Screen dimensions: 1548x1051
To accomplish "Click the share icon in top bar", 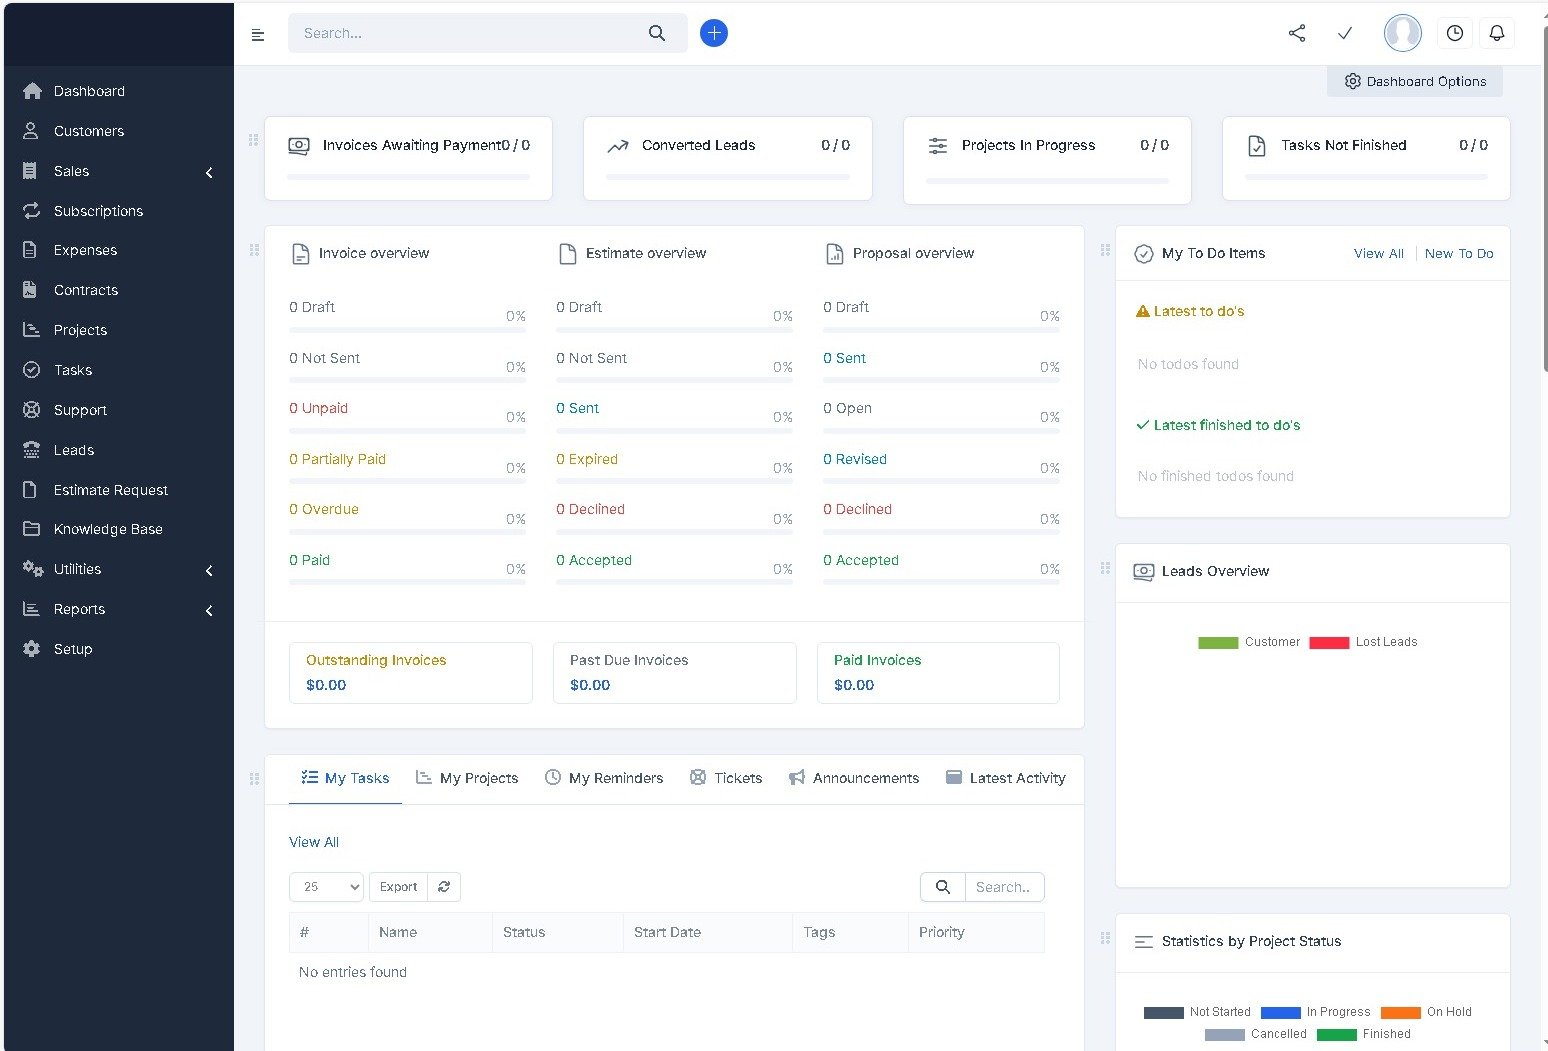I will [1297, 33].
